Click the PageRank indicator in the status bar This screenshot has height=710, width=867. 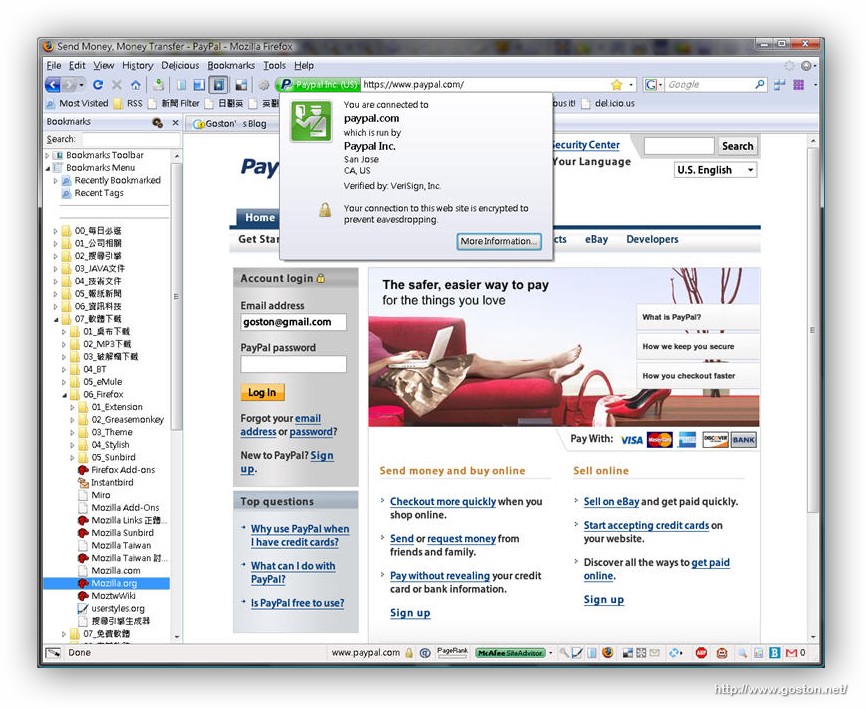pyautogui.click(x=453, y=652)
